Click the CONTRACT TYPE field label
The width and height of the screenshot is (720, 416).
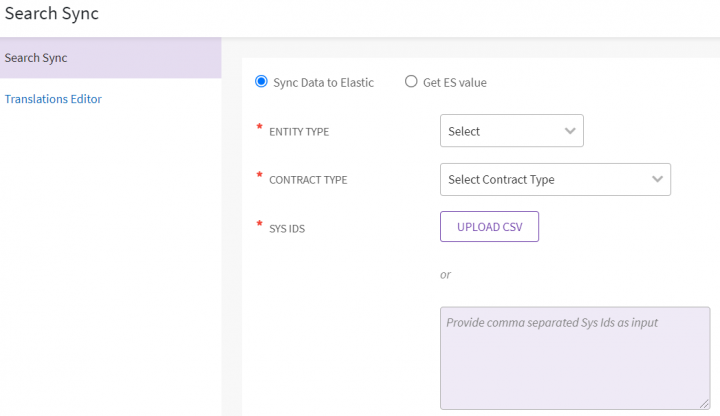308,180
